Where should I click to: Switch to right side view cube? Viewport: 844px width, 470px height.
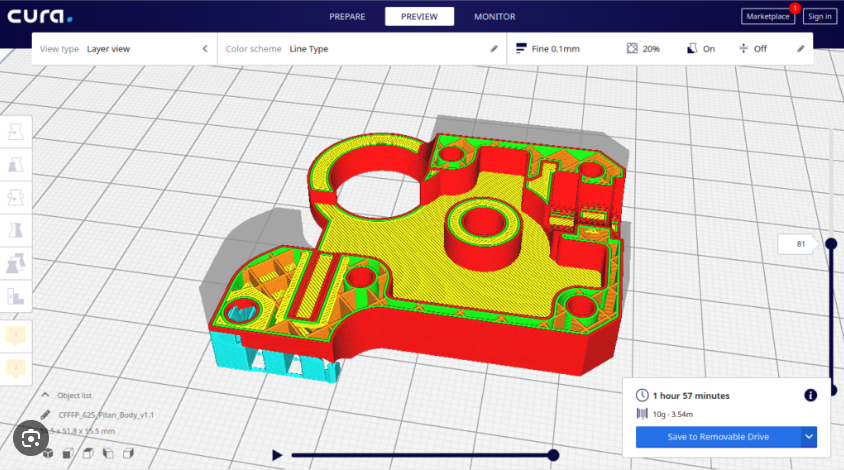[128, 453]
